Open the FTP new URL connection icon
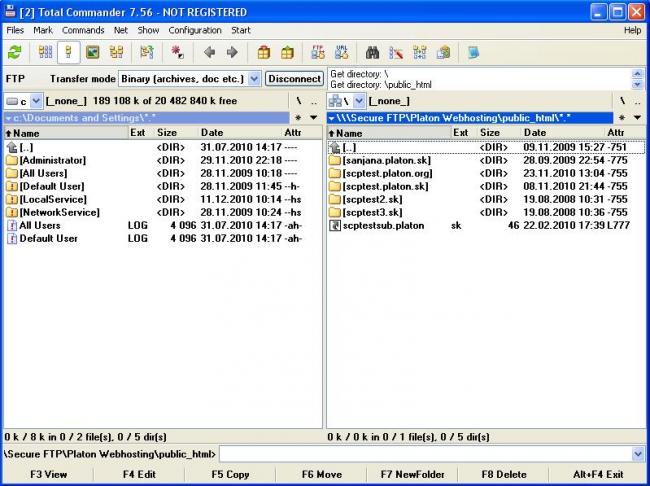The height and width of the screenshot is (486, 650). point(342,53)
